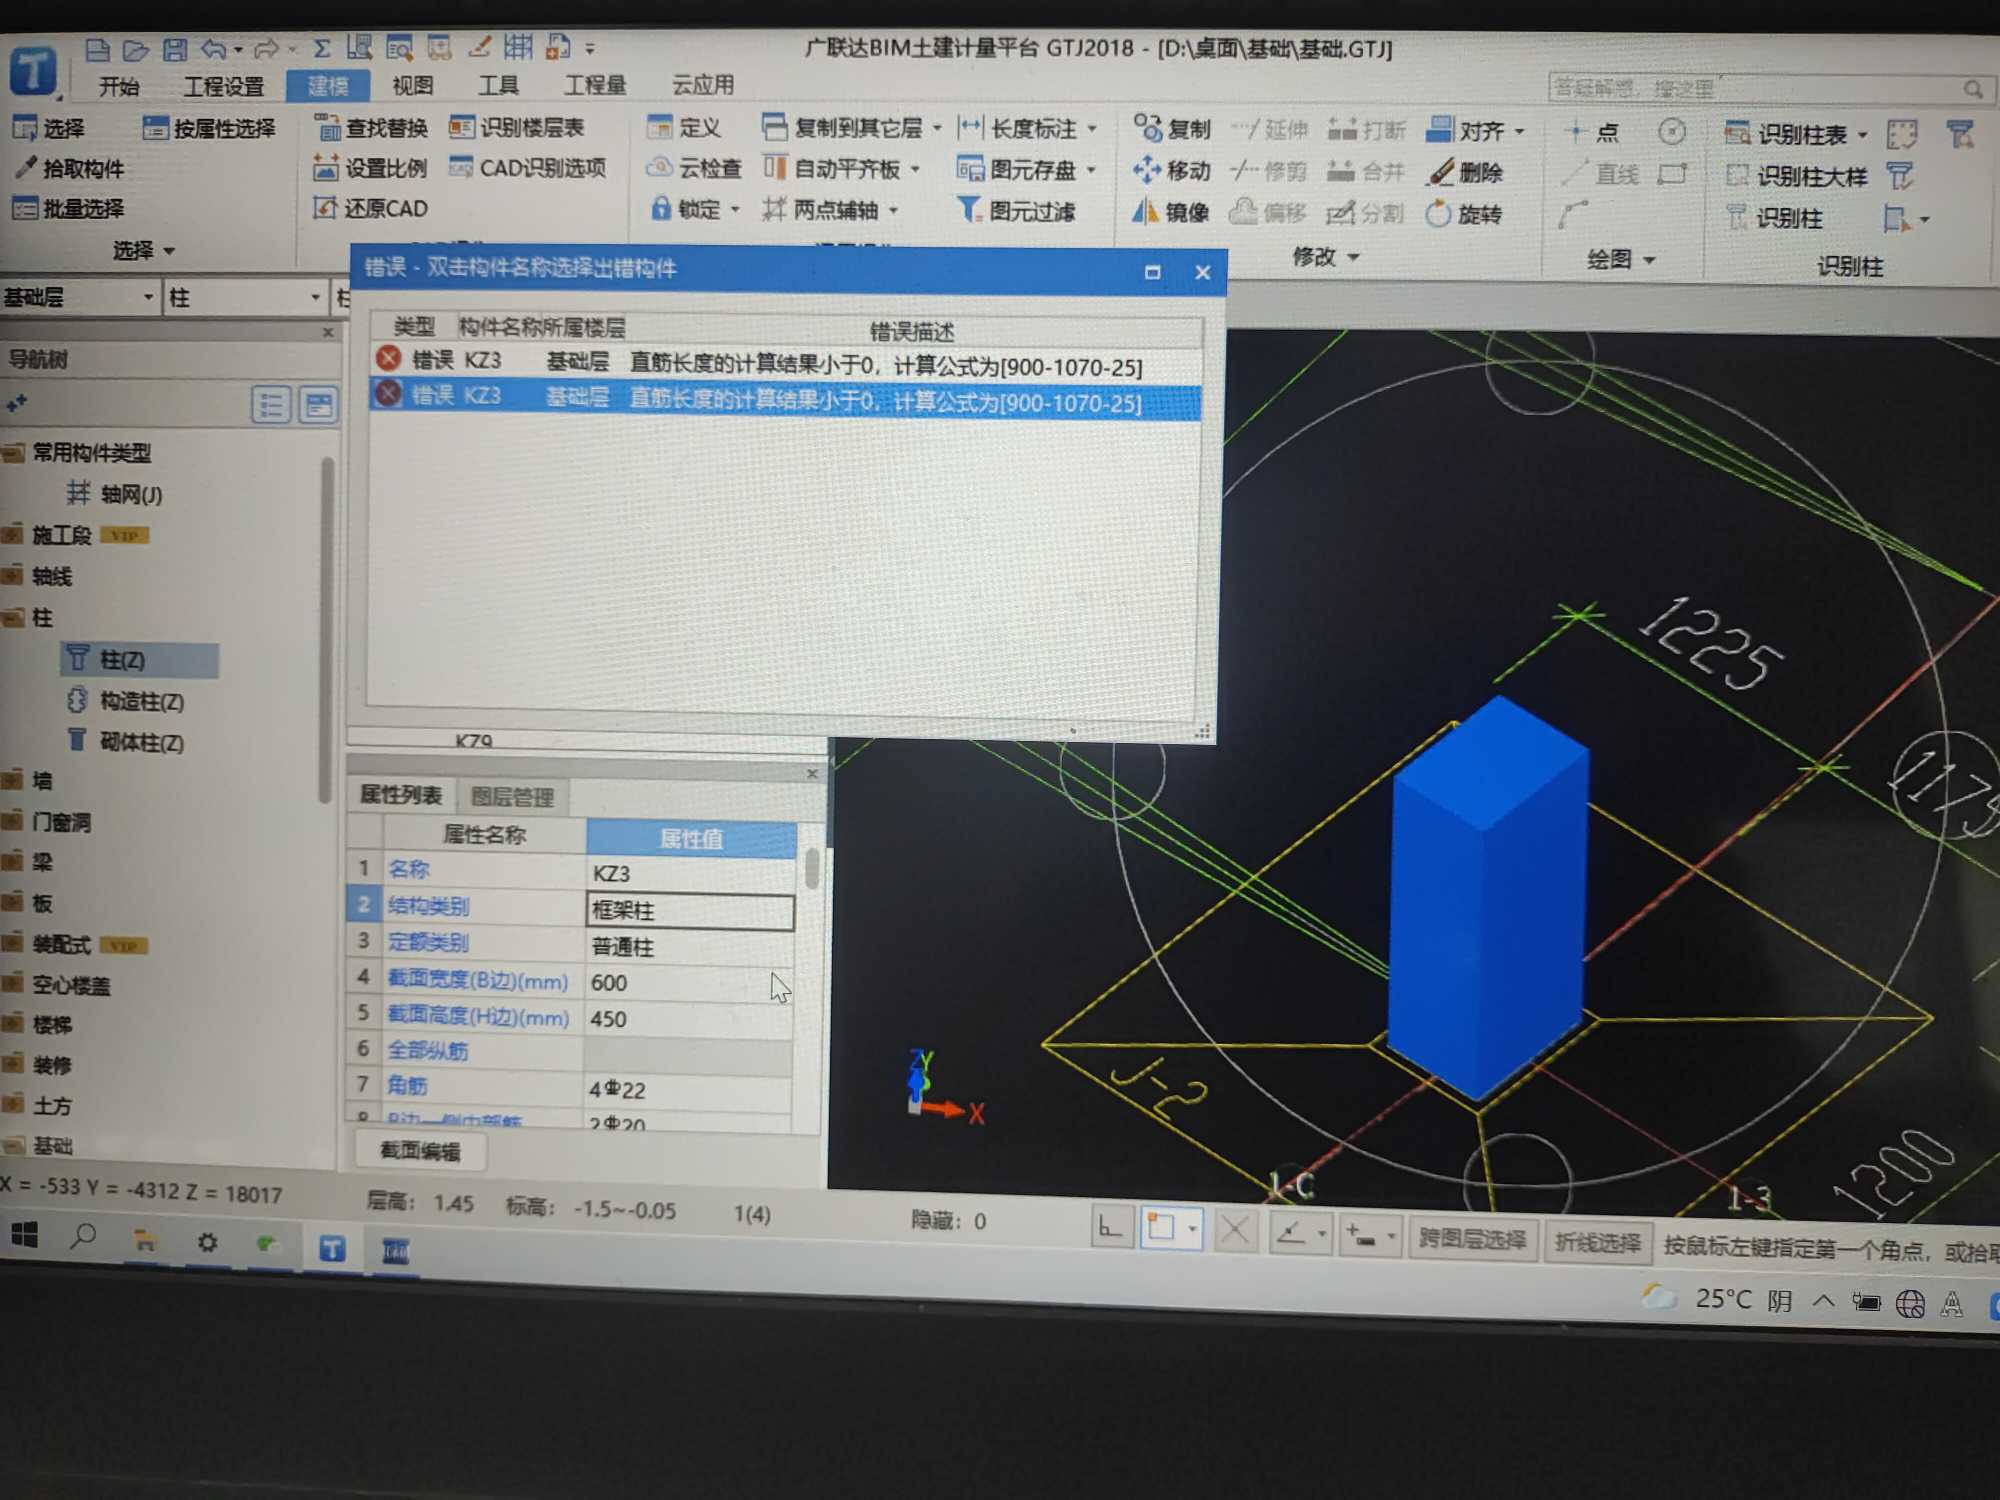Open the 对齐 dropdown arrow
The image size is (2000, 1500).
[x=1519, y=131]
